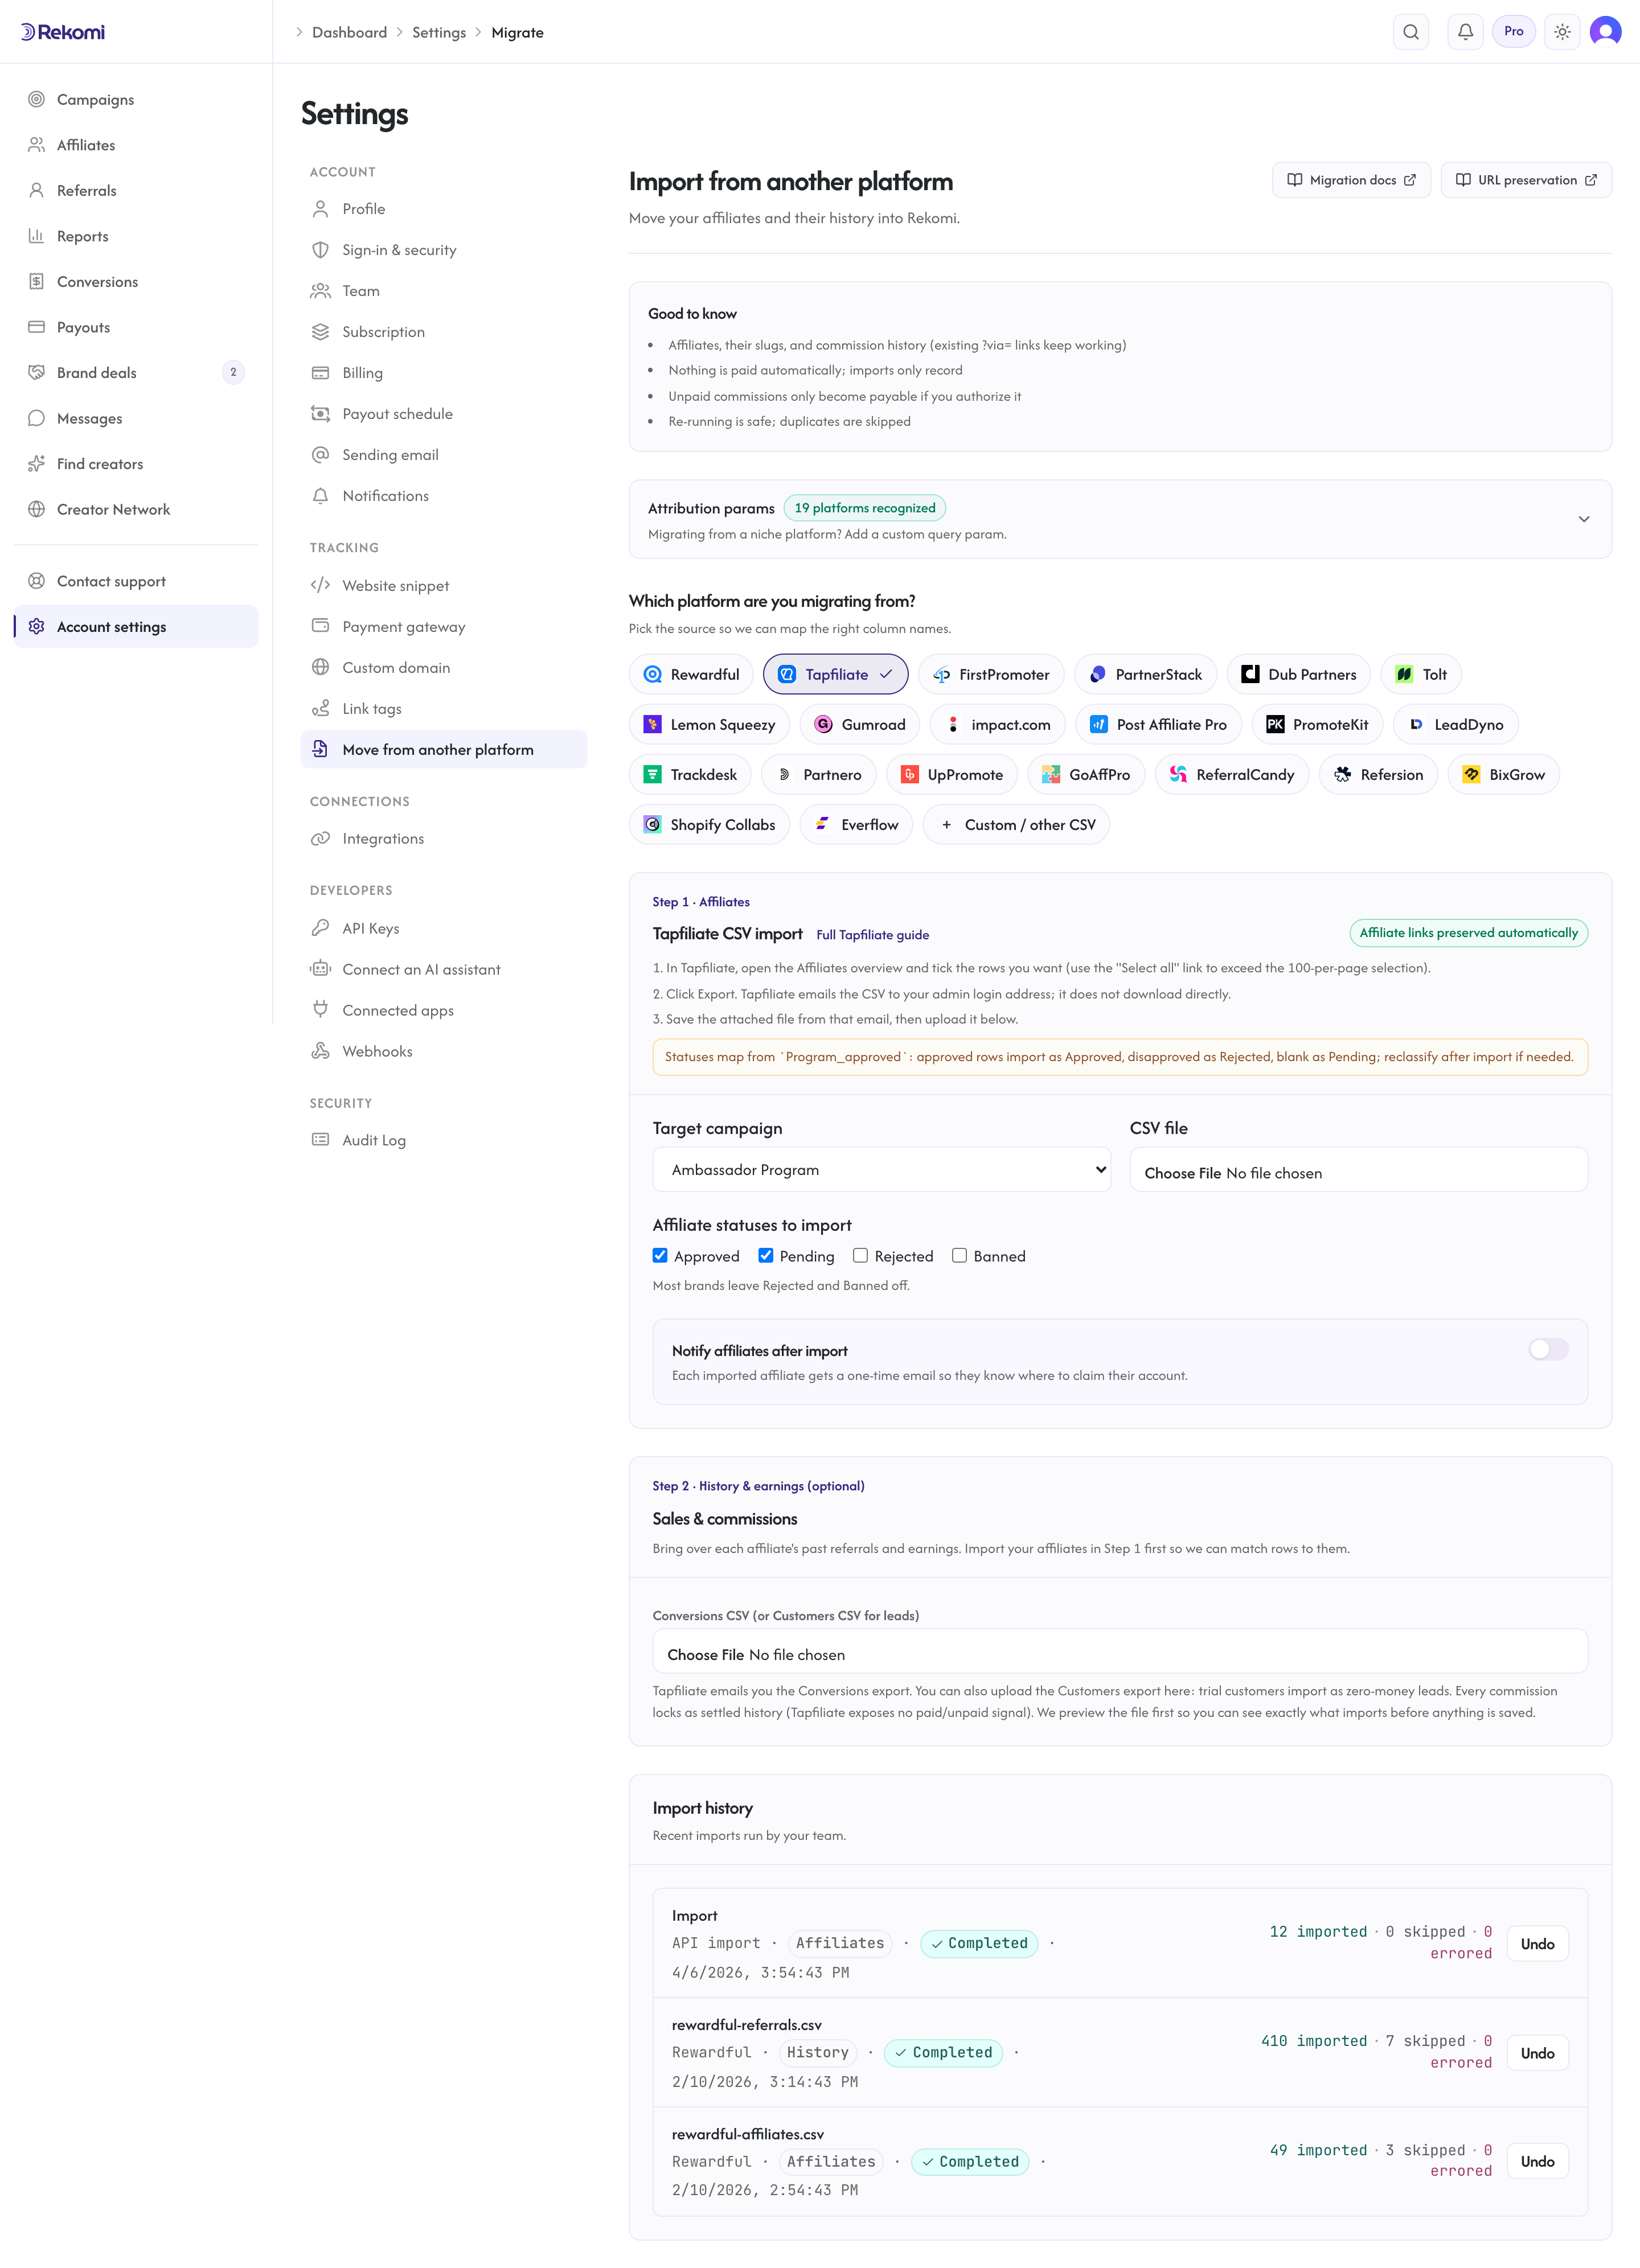Open Integrations under Connections
Viewport: 1640px width, 2268px height.
(x=444, y=838)
